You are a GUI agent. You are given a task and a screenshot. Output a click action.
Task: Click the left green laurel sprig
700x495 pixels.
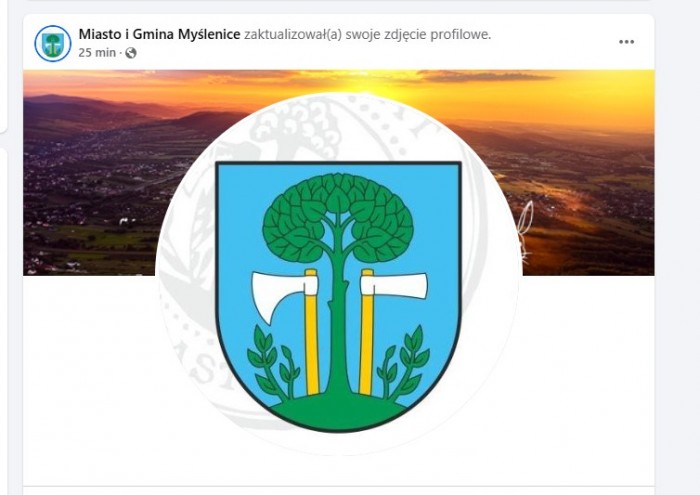[272, 362]
